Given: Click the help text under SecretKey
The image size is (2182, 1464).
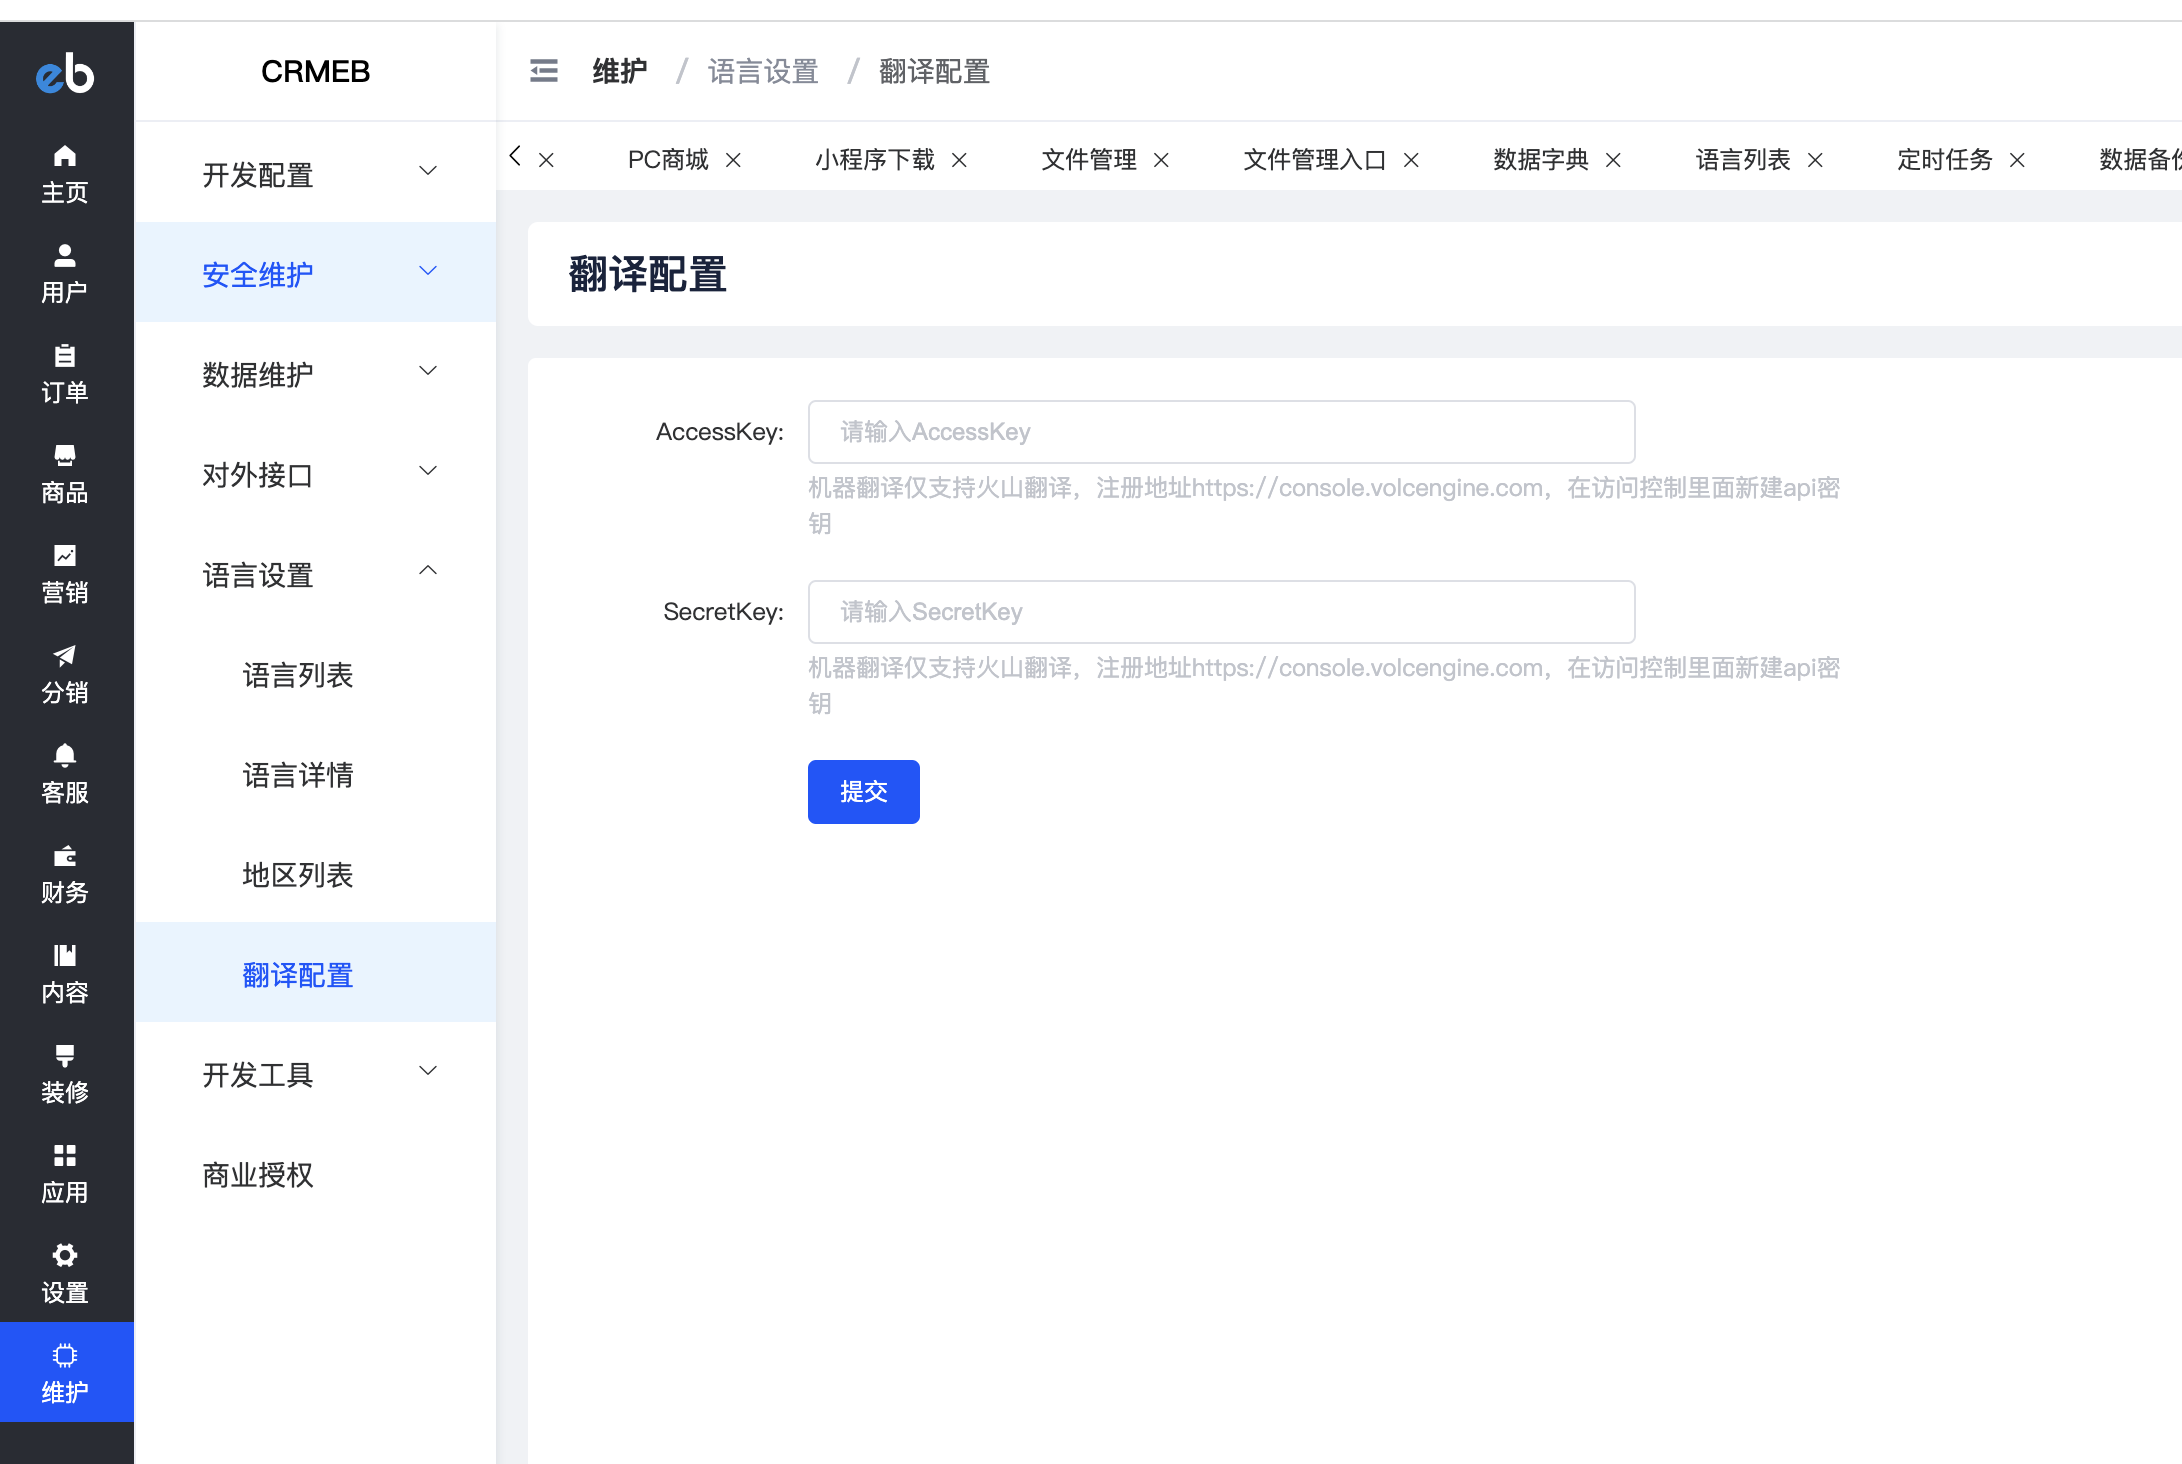Looking at the screenshot, I should pos(1324,685).
